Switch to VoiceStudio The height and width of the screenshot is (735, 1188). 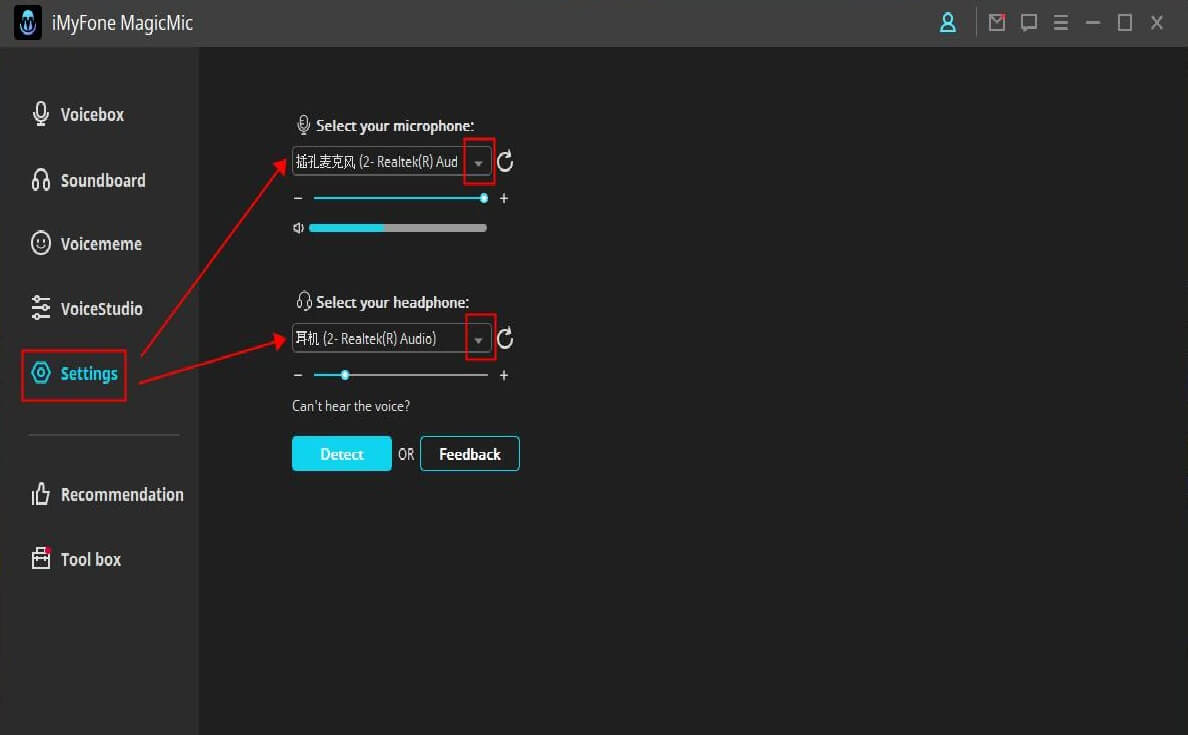point(86,308)
